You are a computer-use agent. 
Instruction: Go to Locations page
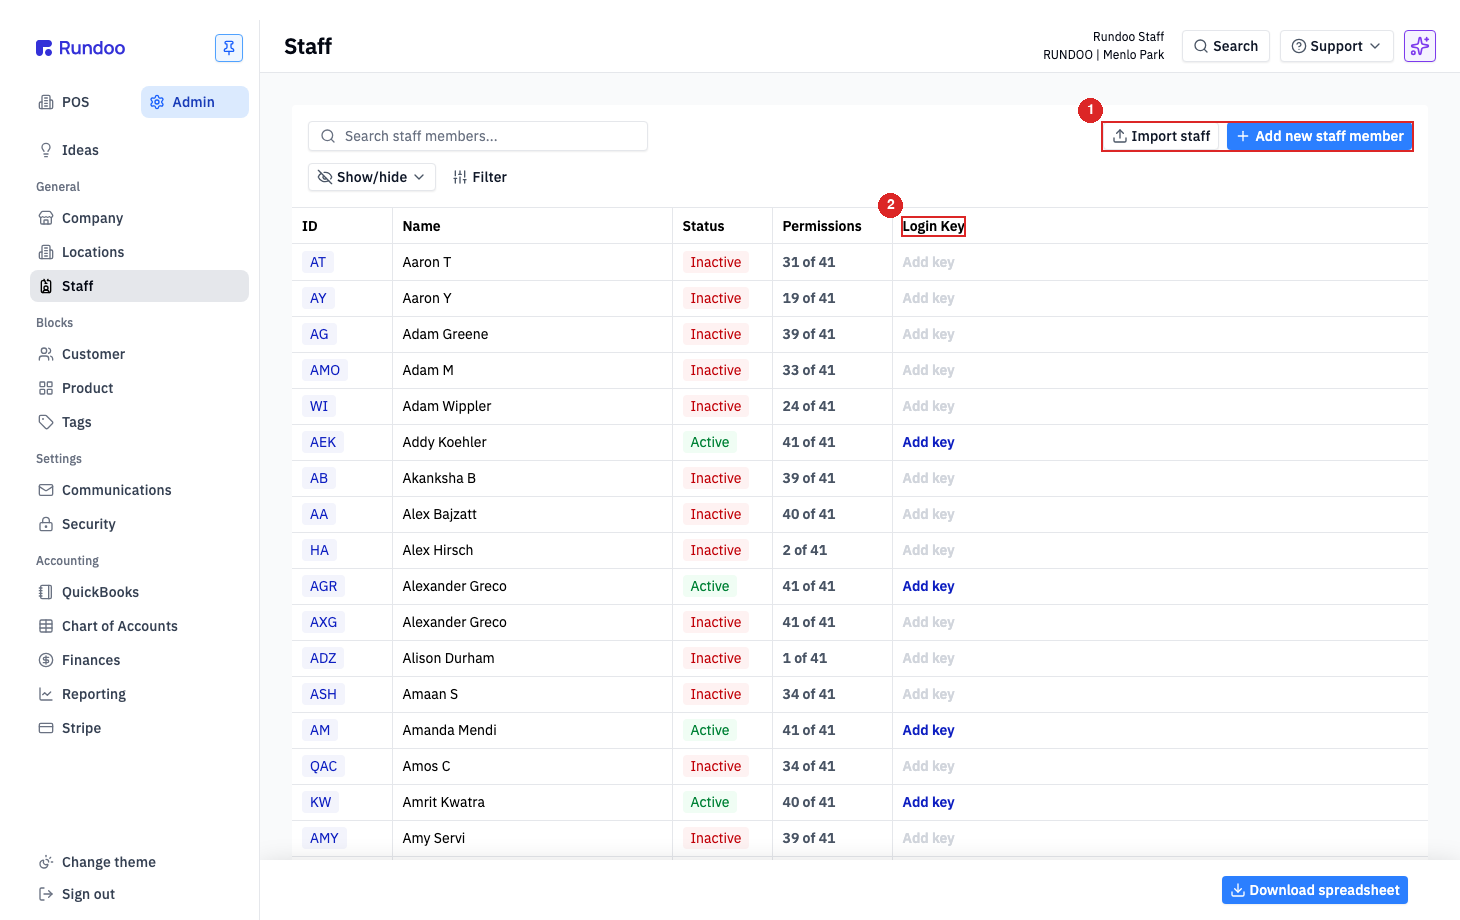pyautogui.click(x=93, y=252)
